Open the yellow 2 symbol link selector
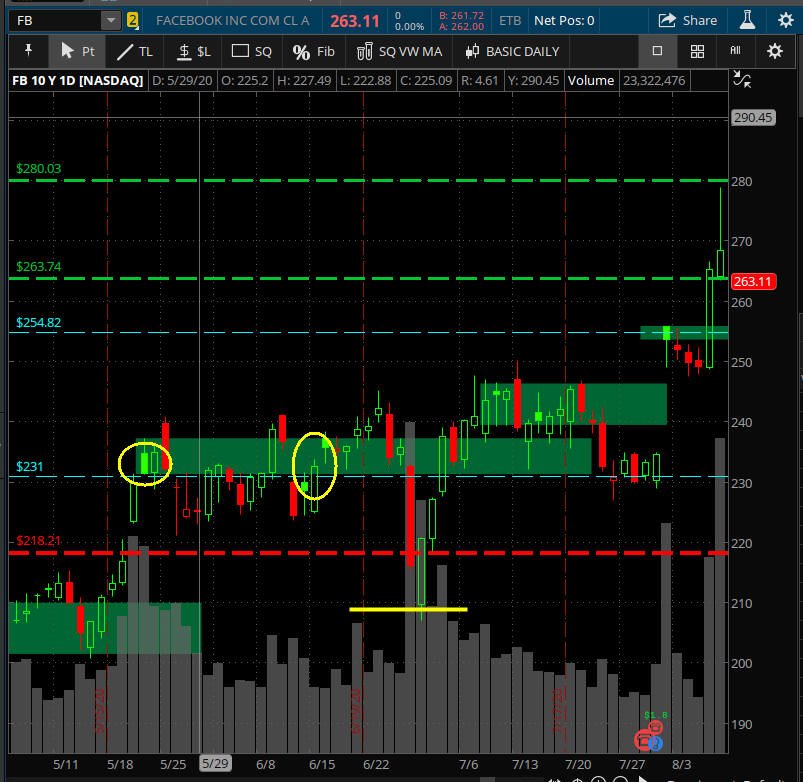Image resolution: width=803 pixels, height=782 pixels. (x=132, y=20)
